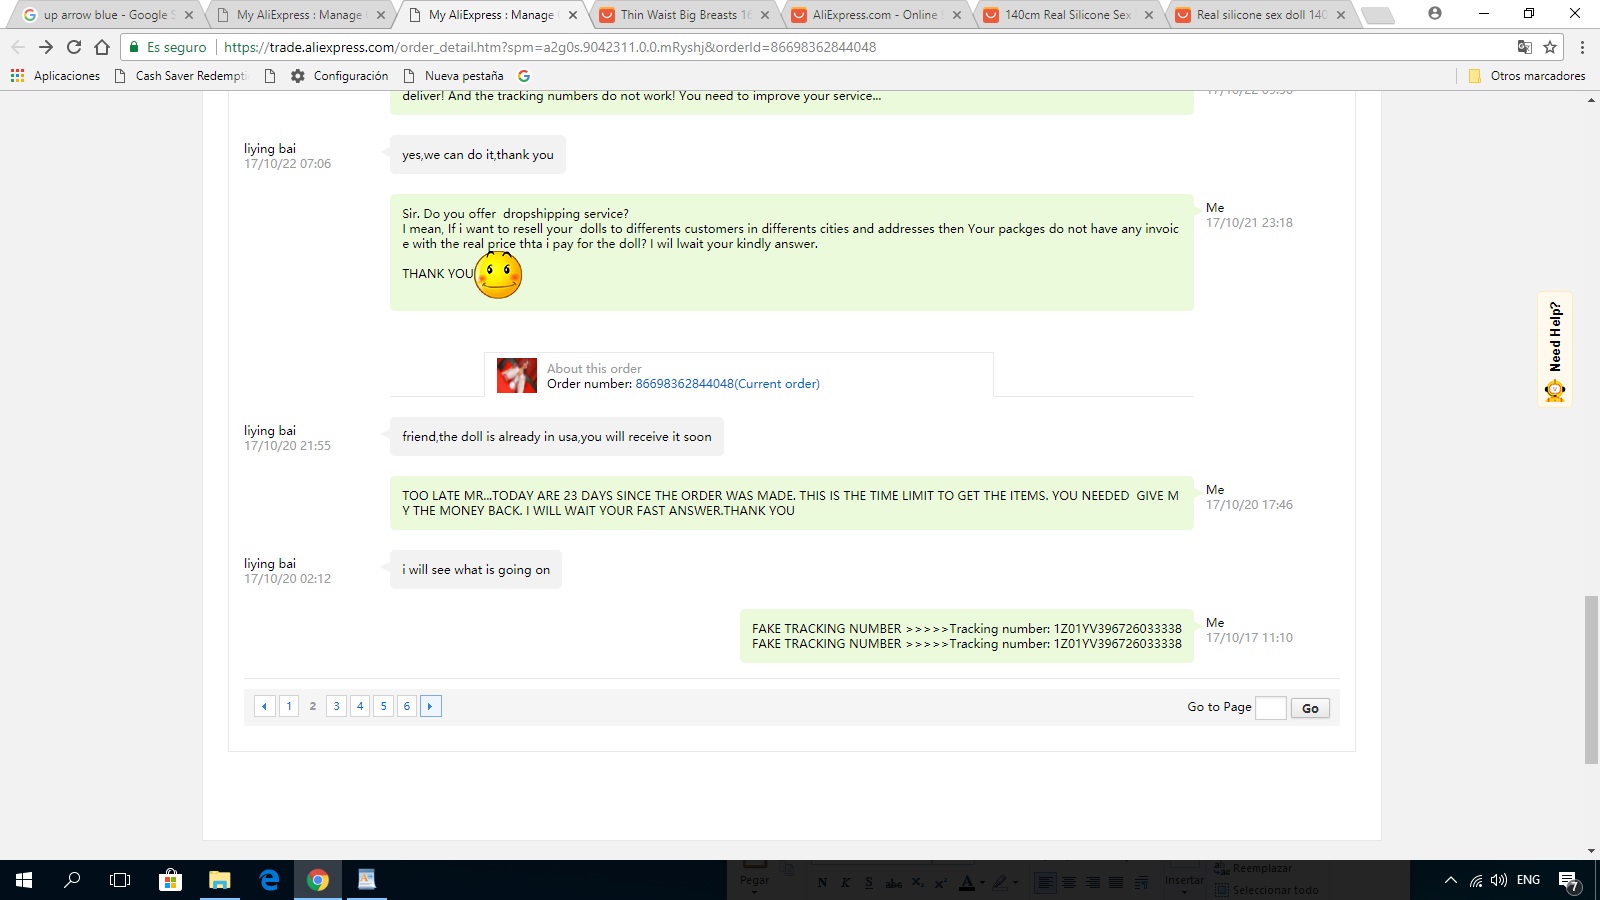Open the Windows Start menu
1600x900 pixels.
click(x=24, y=880)
